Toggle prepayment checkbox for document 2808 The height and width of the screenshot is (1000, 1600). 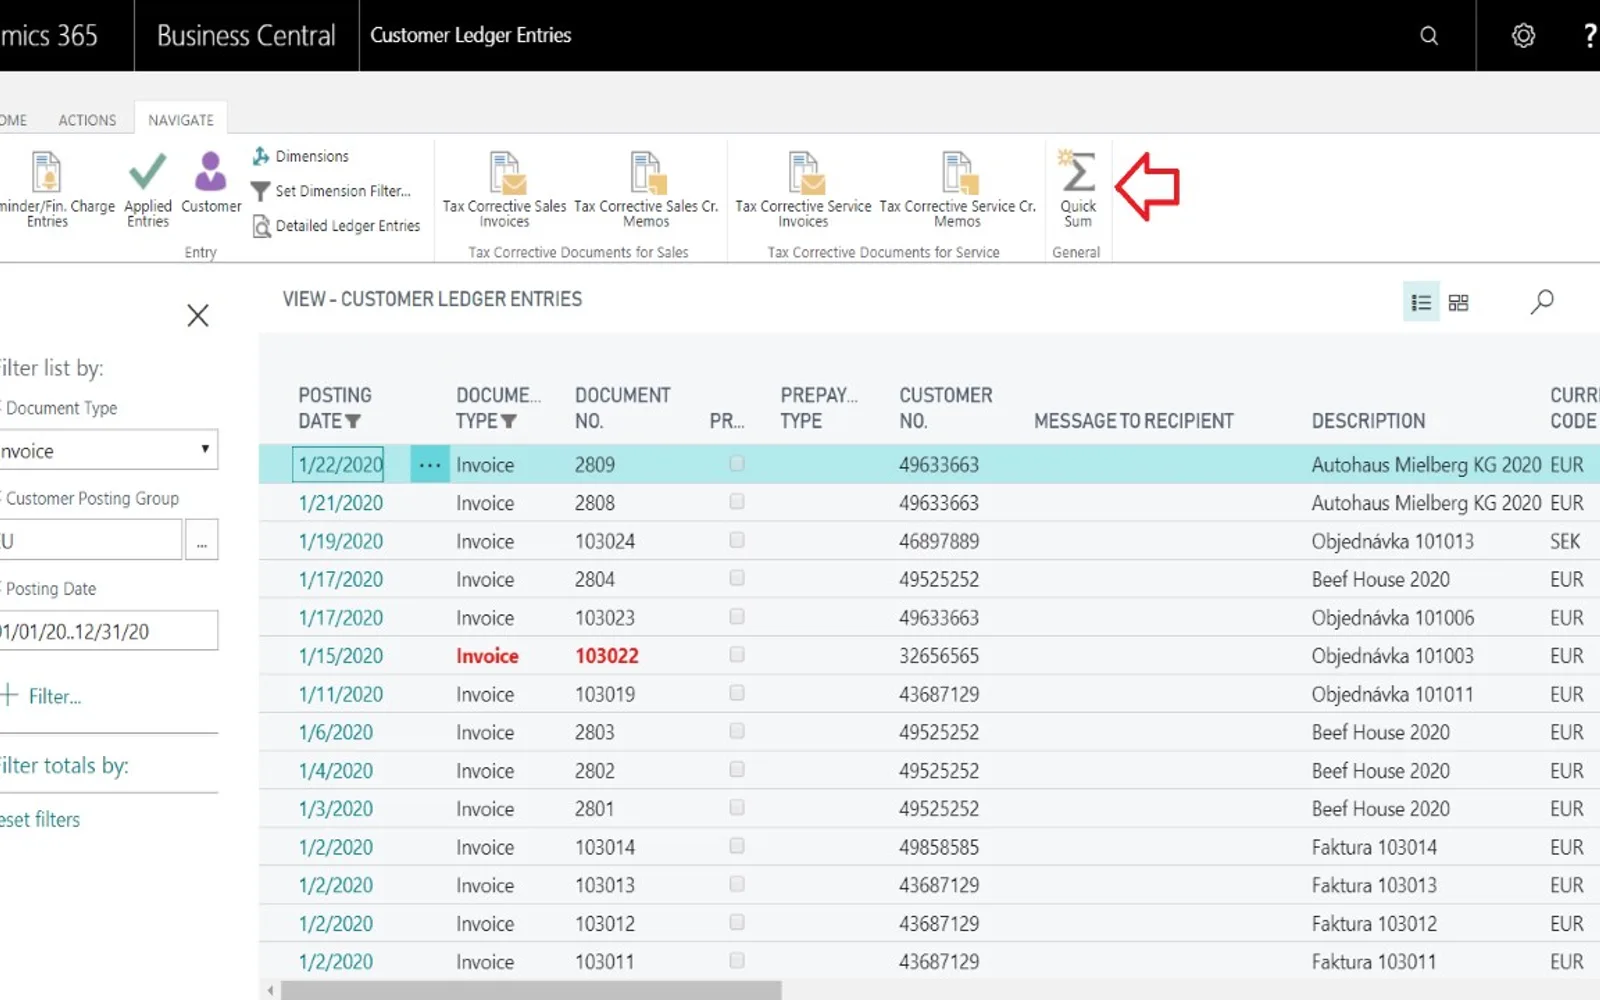tap(737, 502)
